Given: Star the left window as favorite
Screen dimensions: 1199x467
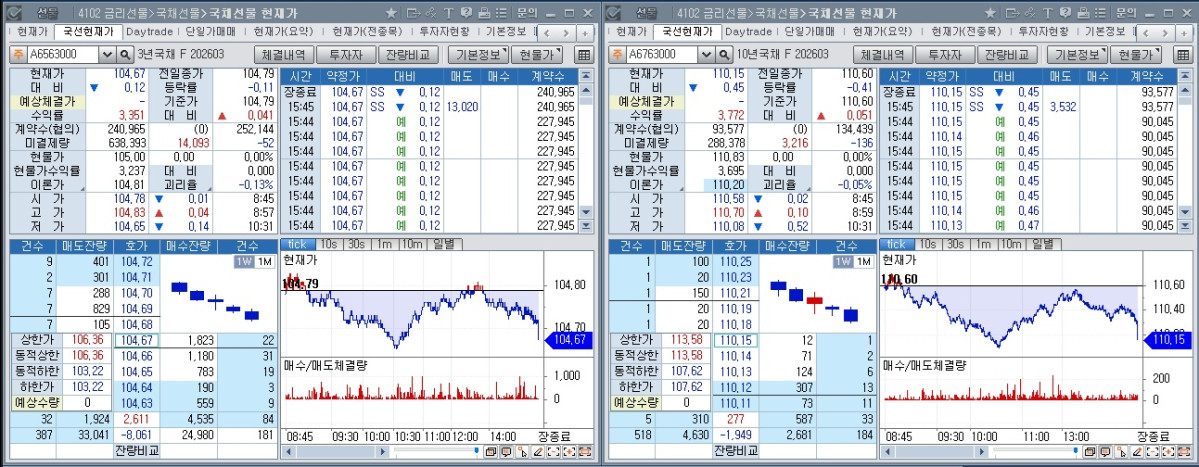Looking at the screenshot, I should [x=391, y=13].
